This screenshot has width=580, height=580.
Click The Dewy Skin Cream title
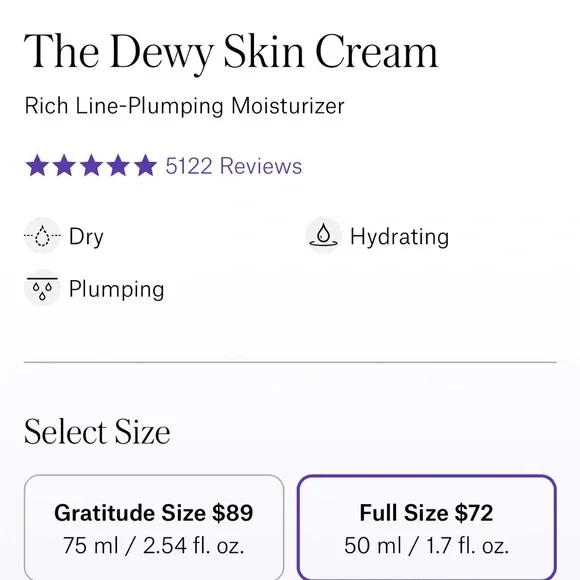(231, 52)
